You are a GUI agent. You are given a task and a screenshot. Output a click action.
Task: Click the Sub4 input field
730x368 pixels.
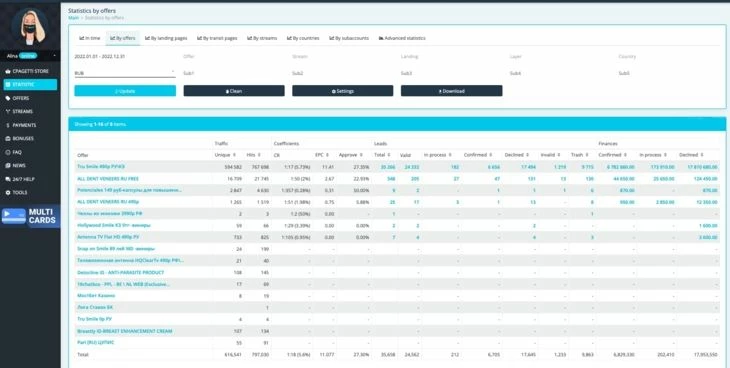tap(560, 73)
